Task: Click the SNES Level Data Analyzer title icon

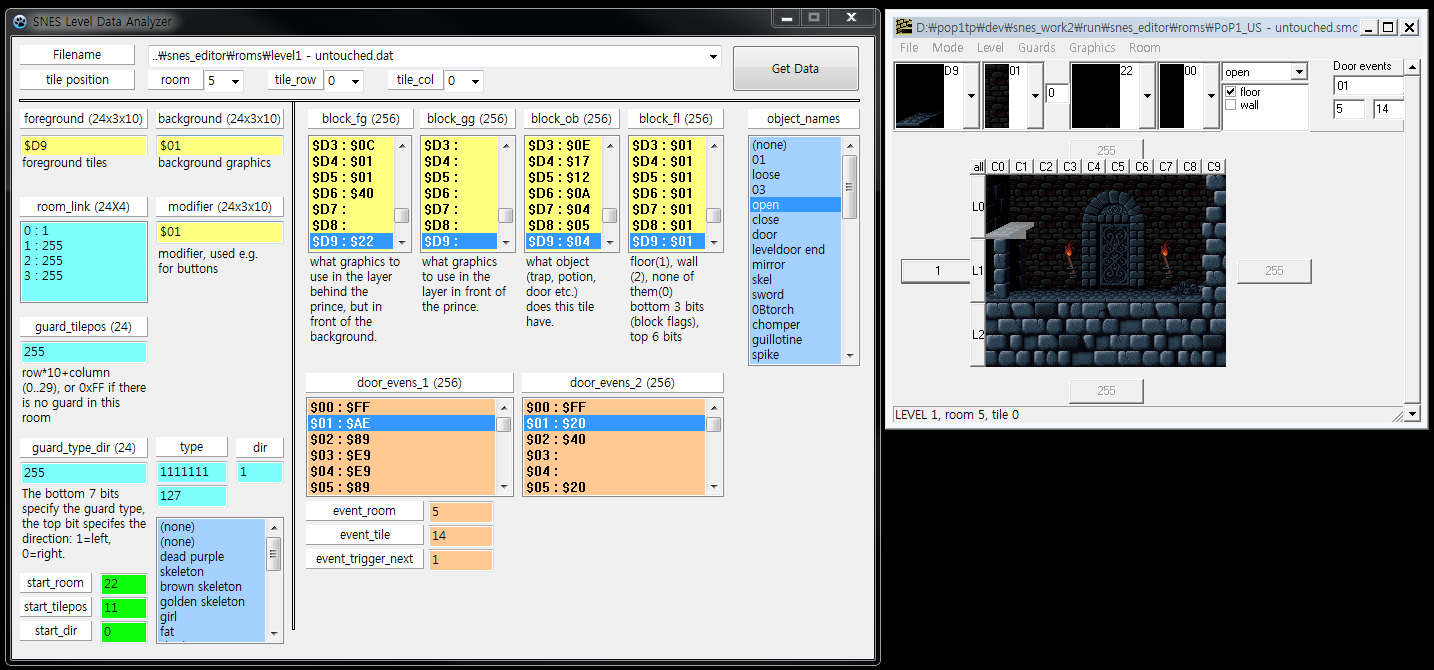Action: click(20, 22)
